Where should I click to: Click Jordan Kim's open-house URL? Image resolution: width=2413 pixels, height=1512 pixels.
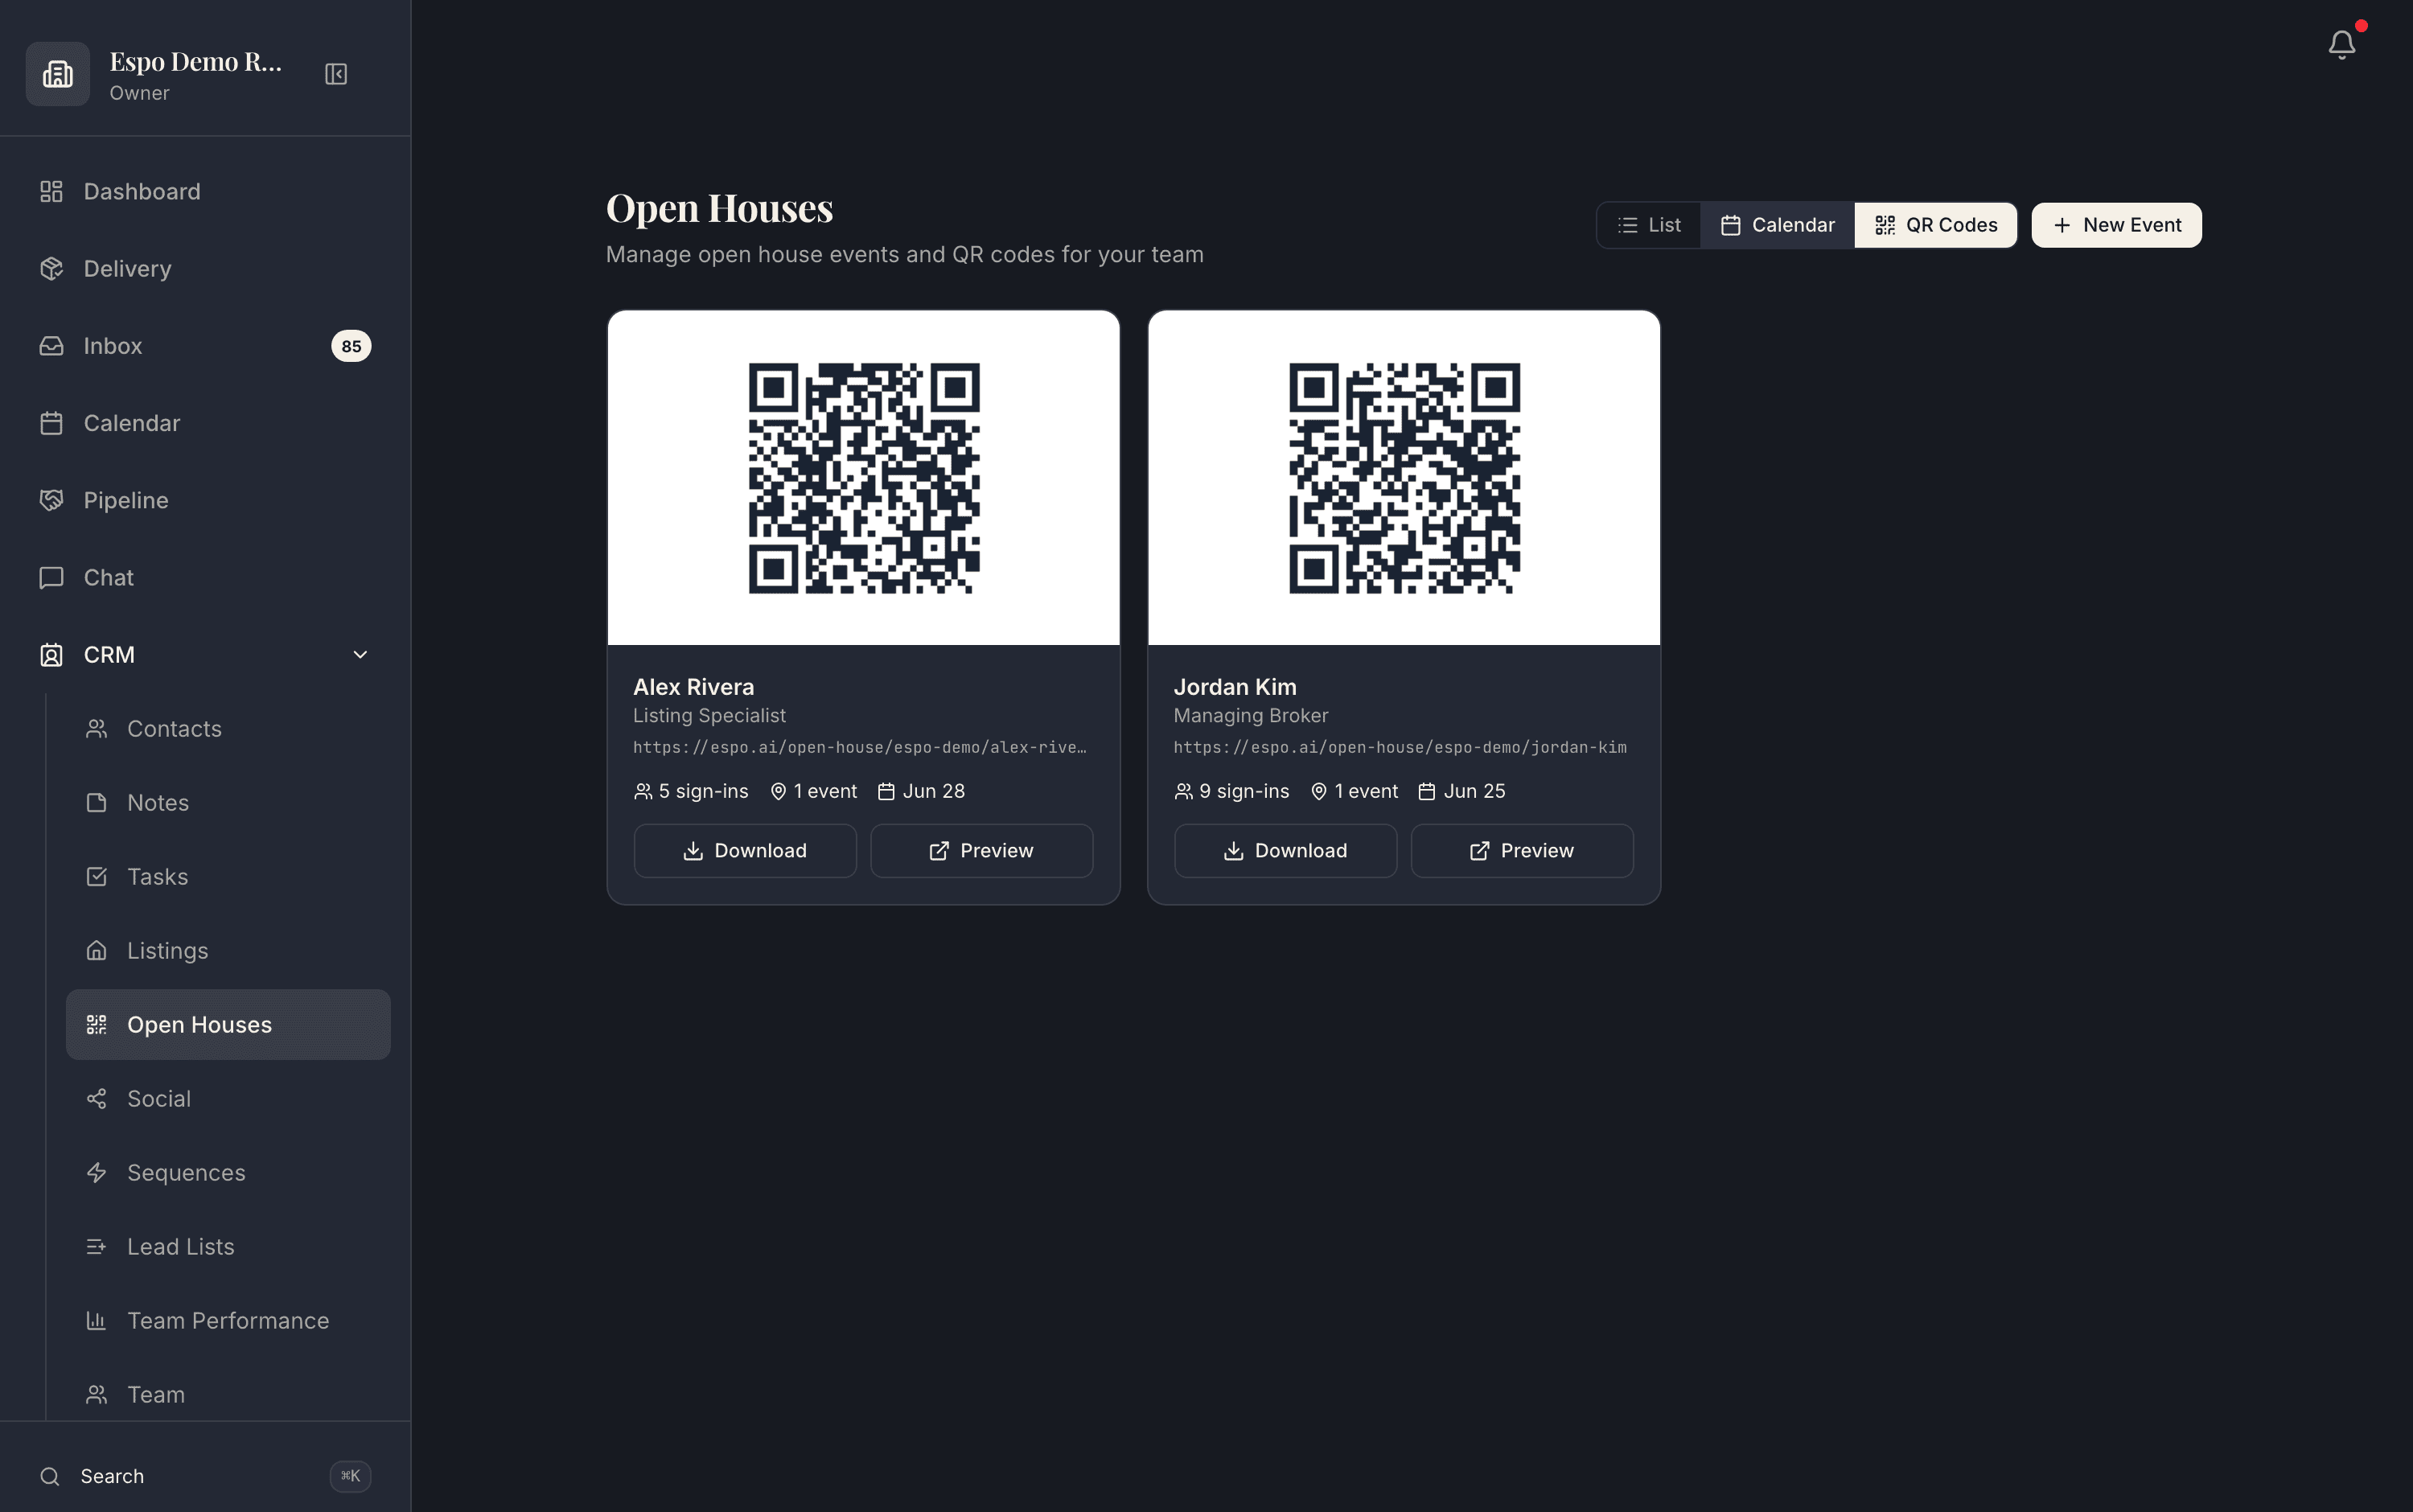pos(1400,747)
